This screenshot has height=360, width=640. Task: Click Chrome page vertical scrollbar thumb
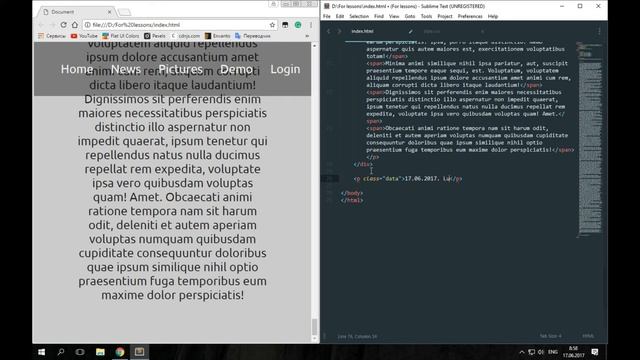pyautogui.click(x=314, y=326)
